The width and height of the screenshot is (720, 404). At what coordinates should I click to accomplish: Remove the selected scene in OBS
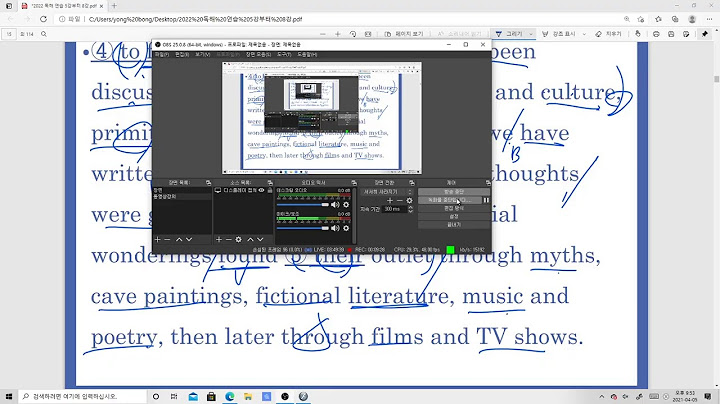pyautogui.click(x=167, y=239)
